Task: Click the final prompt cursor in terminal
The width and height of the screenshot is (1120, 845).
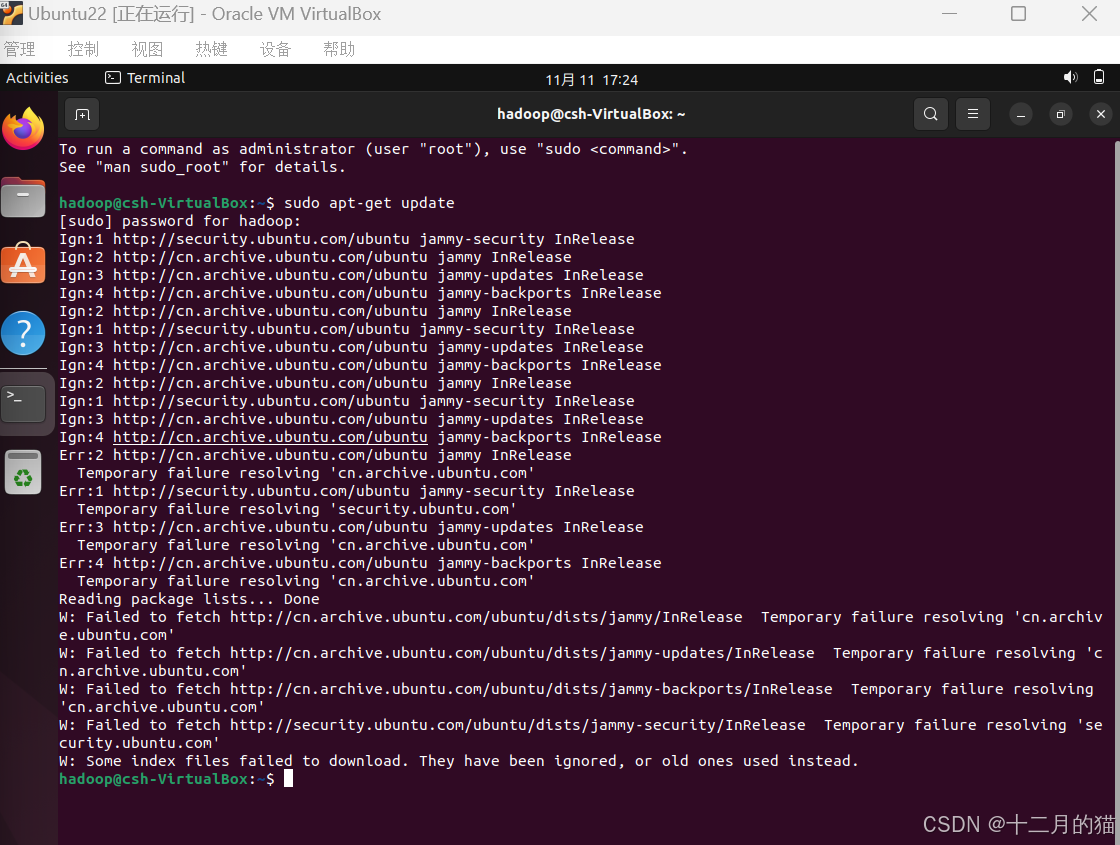Action: point(288,779)
